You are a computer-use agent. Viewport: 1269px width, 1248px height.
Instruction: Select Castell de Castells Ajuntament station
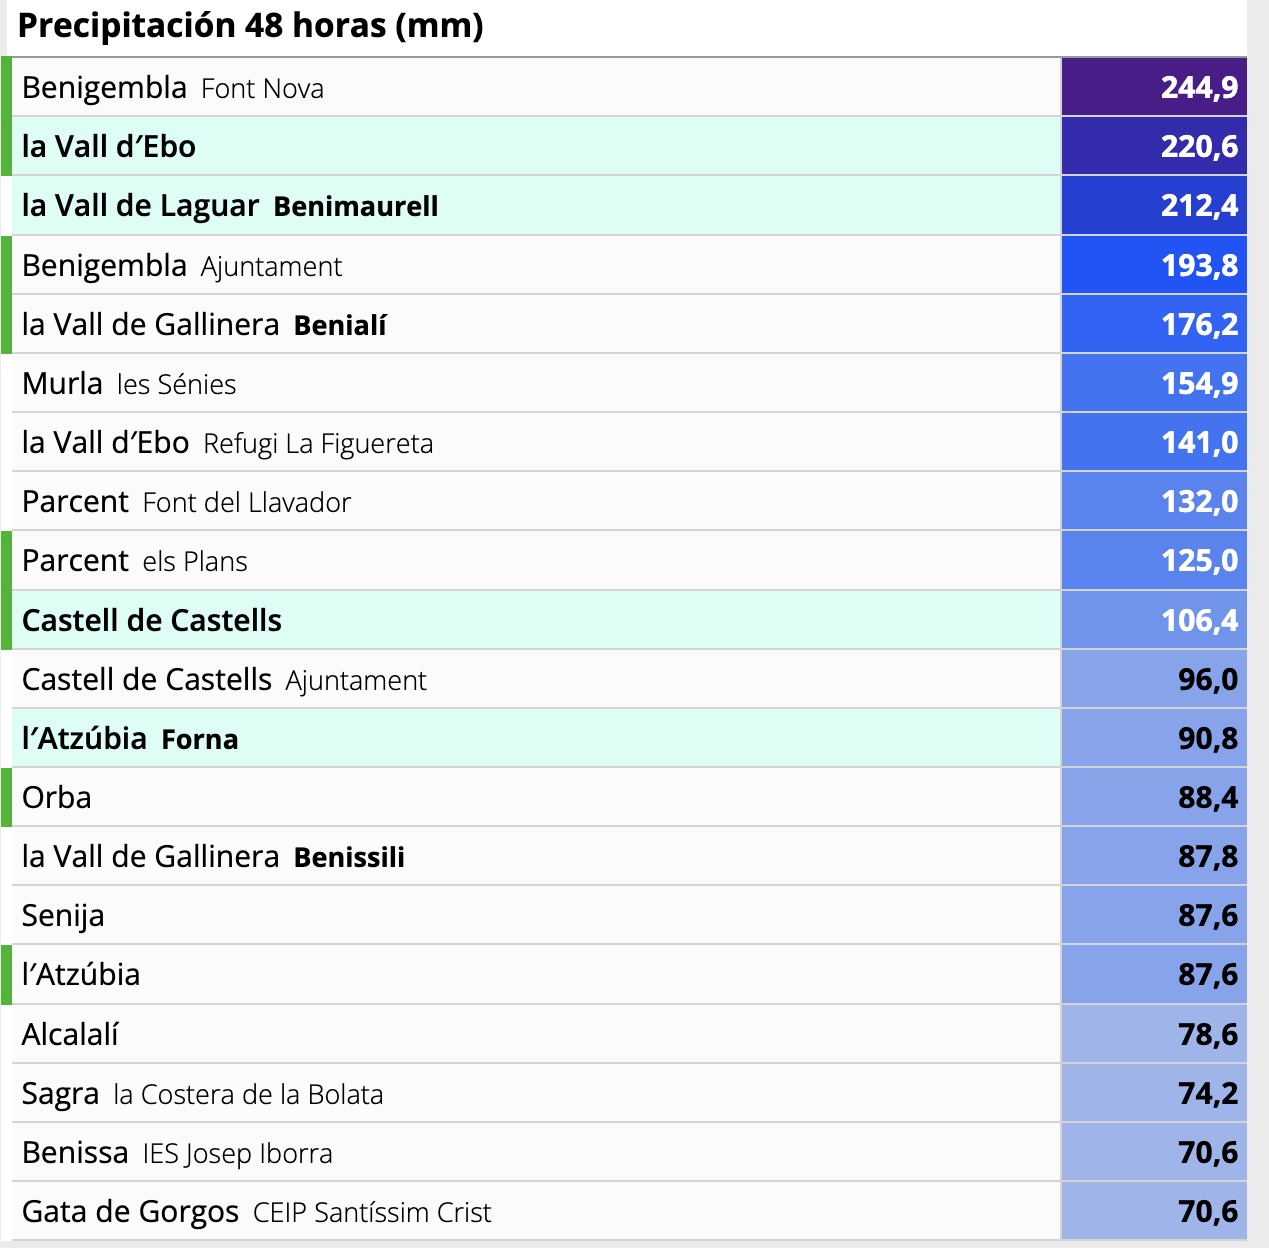click(x=629, y=680)
